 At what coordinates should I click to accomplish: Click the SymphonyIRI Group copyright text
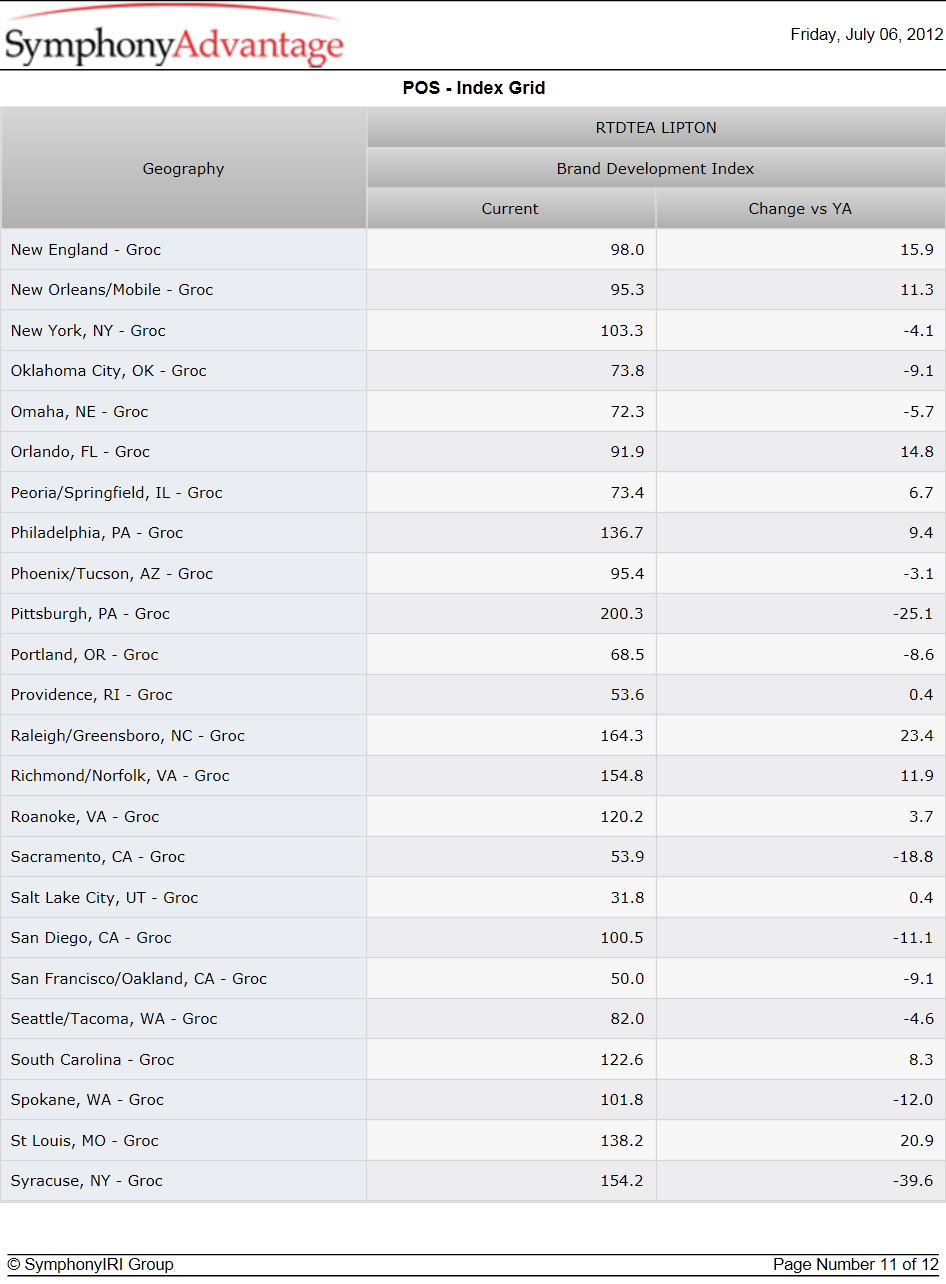90,1264
